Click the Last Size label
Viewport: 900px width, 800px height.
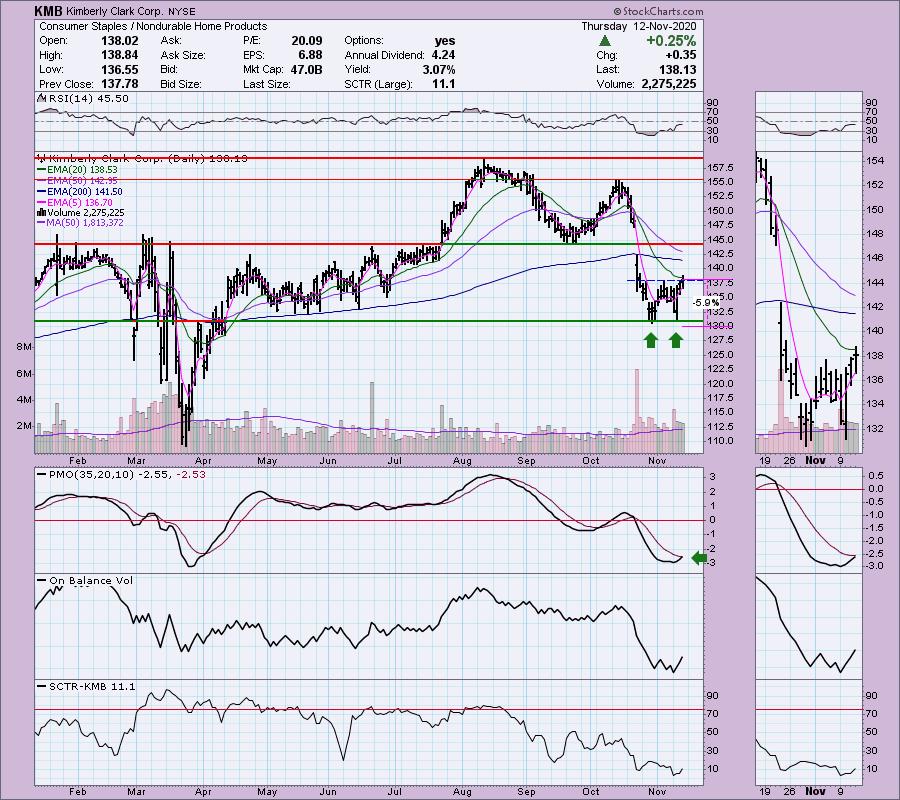point(266,84)
